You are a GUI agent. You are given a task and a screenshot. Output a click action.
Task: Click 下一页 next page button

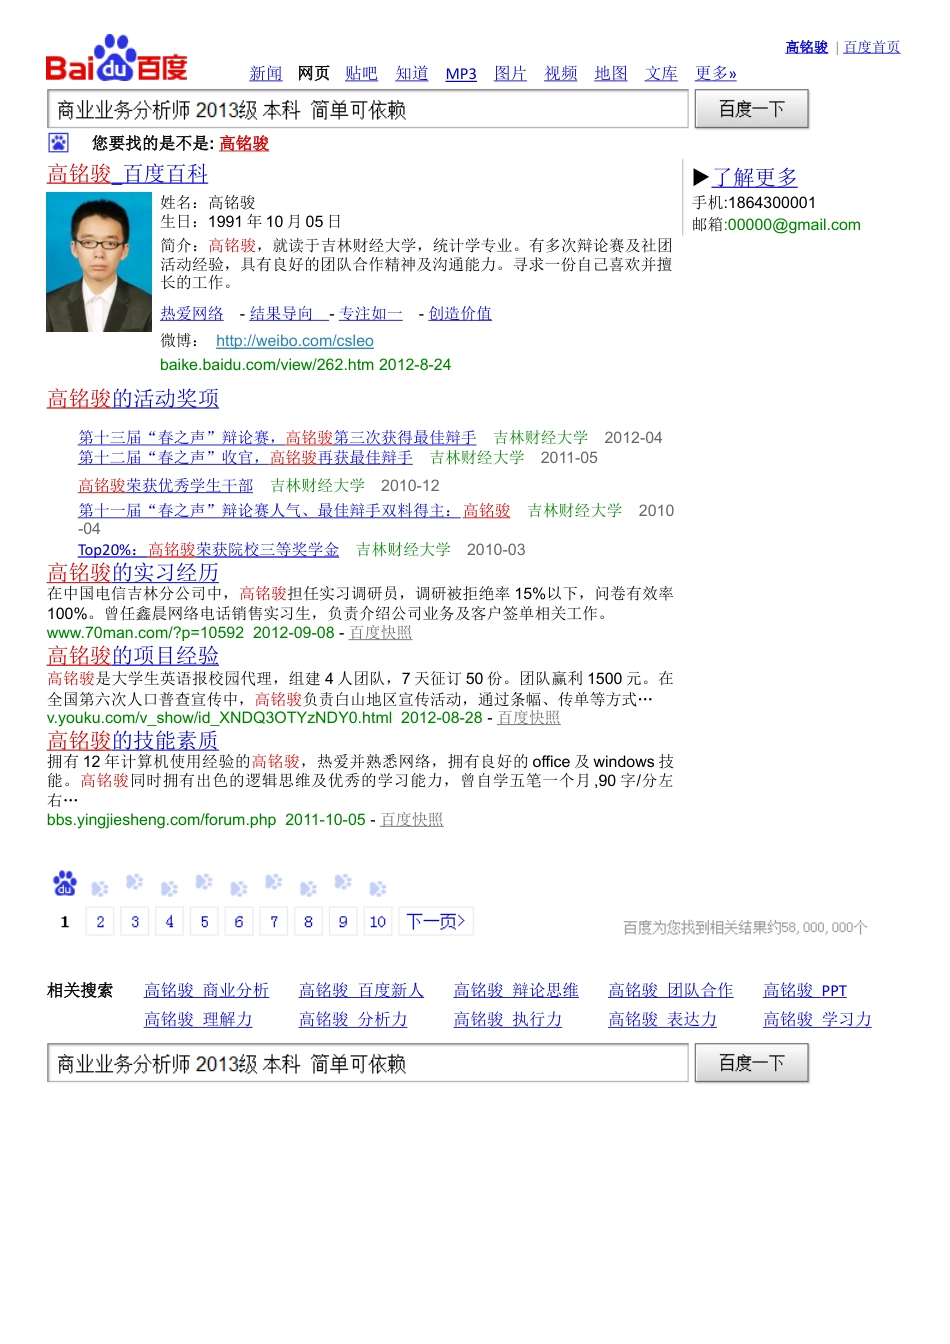436,921
